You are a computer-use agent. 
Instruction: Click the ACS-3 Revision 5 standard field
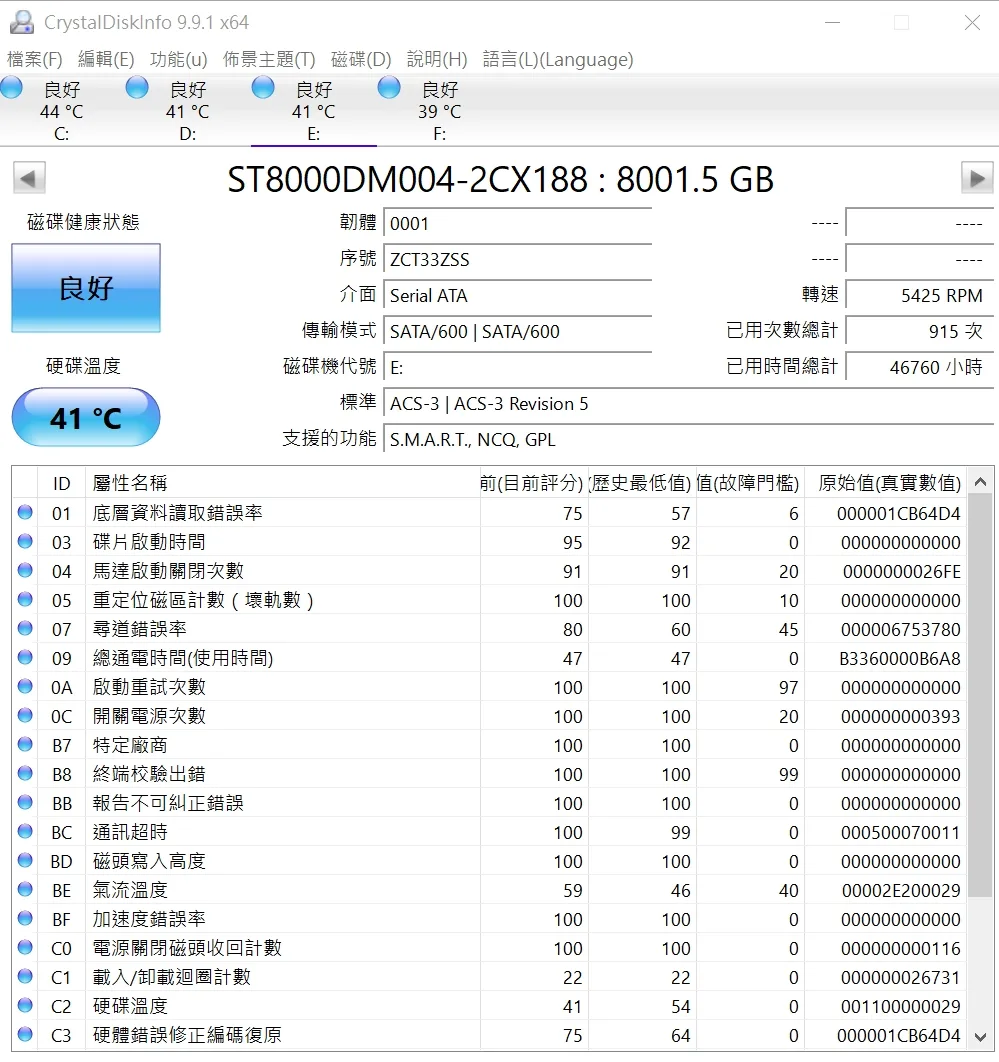[688, 404]
